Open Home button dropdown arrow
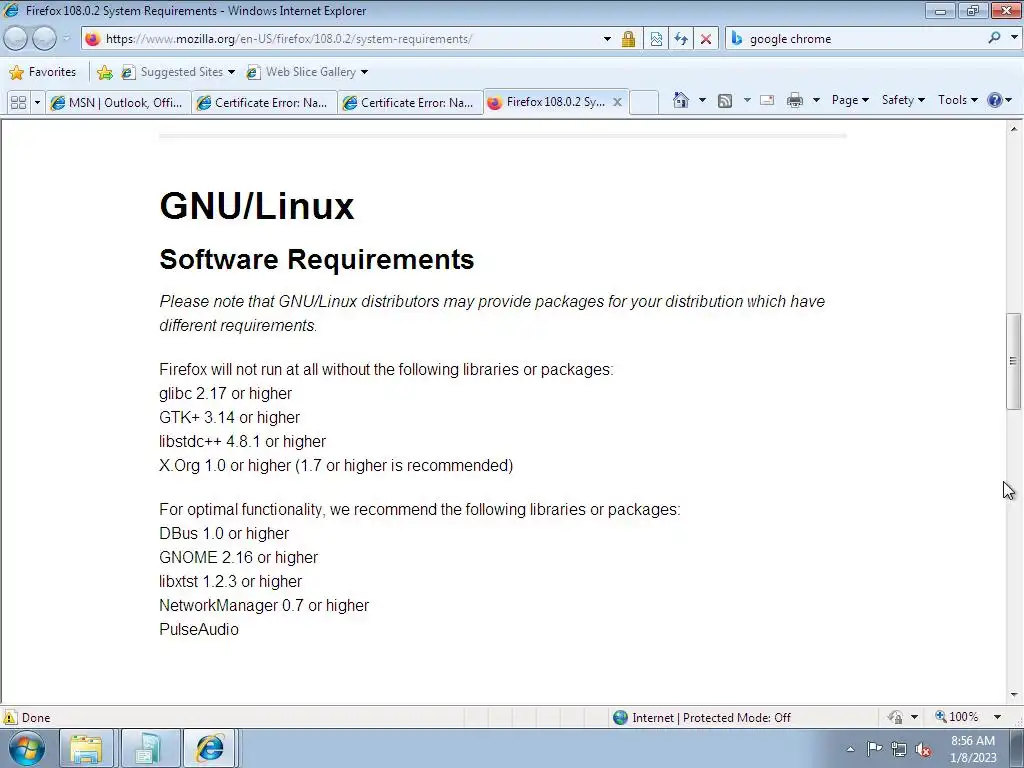Viewport: 1024px width, 768px height. (702, 101)
